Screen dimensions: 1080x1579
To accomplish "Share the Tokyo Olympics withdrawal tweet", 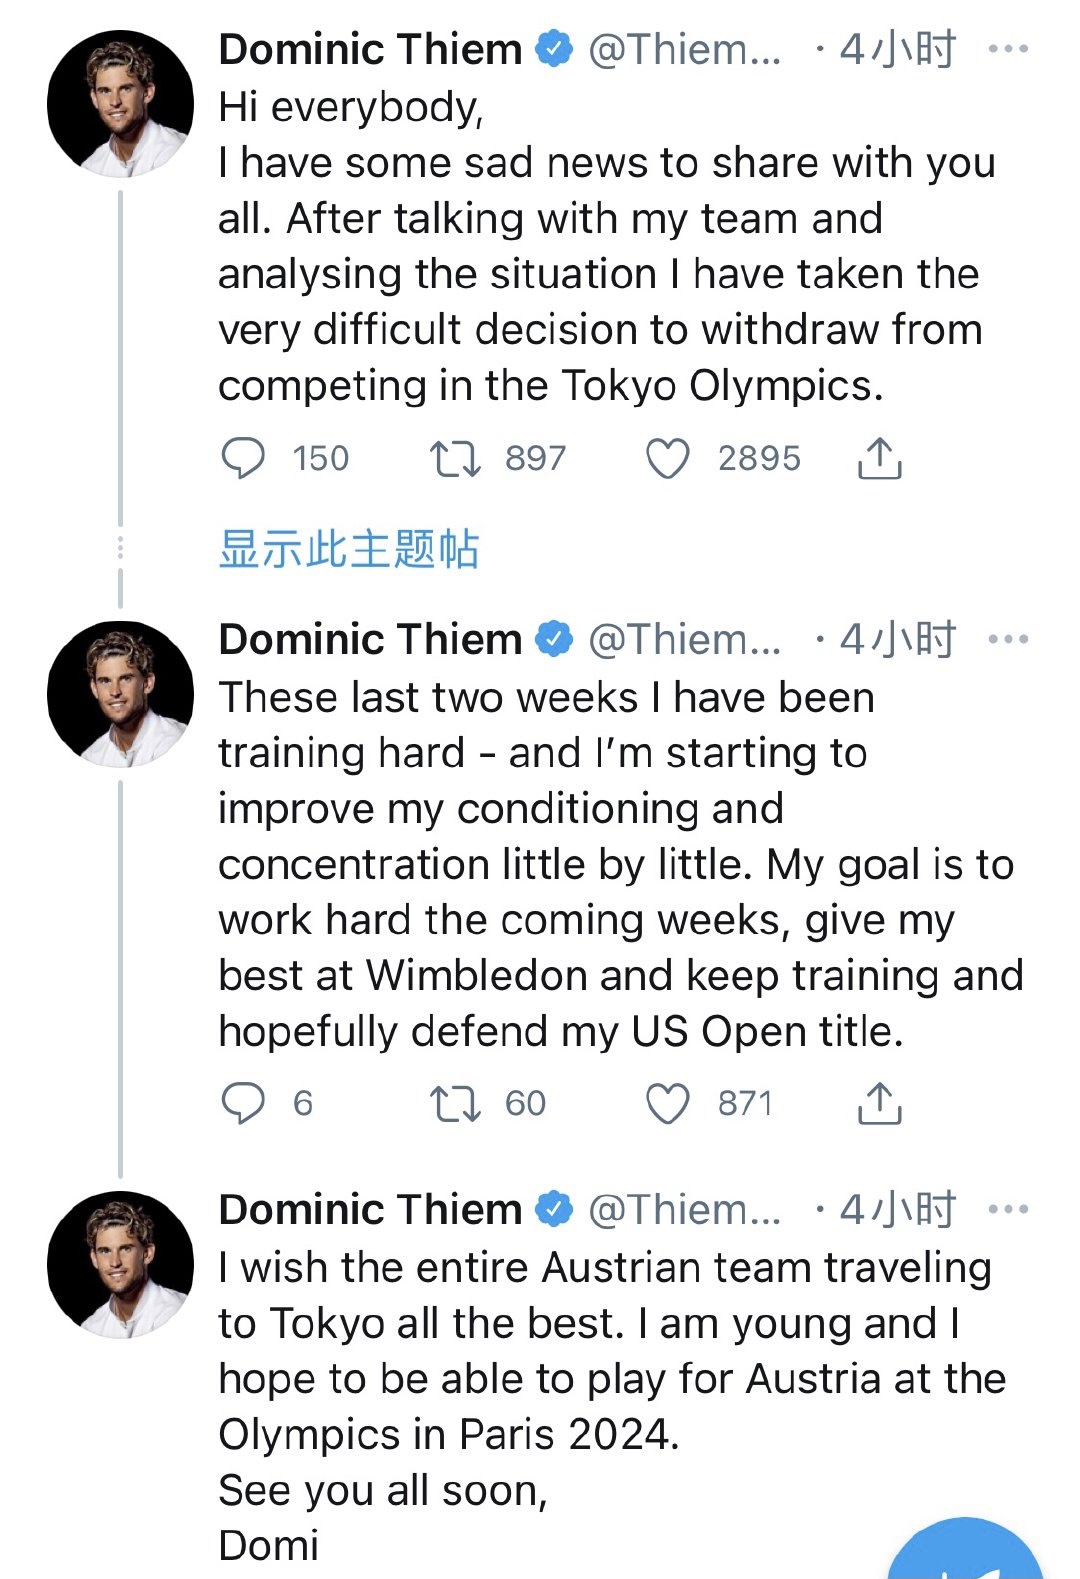I will click(879, 459).
